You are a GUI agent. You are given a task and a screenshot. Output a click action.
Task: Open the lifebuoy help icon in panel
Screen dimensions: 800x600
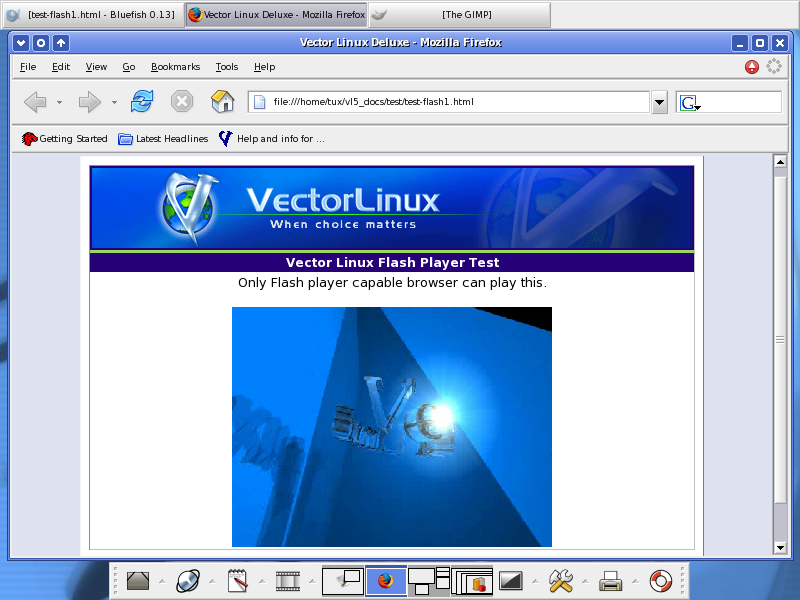click(x=661, y=581)
